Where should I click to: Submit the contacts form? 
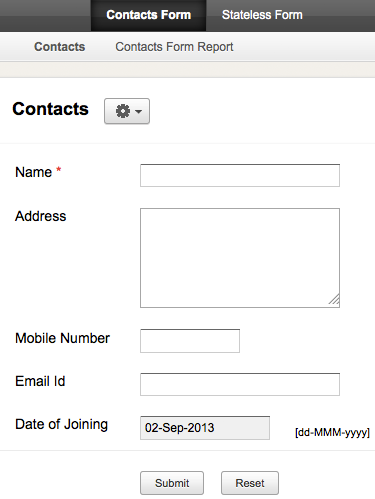pos(172,483)
